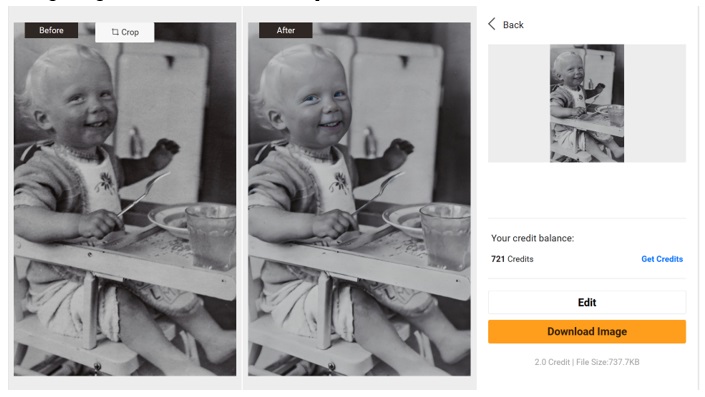Click the File Size:737.7KB text
This screenshot has width=705, height=397.
608,362
